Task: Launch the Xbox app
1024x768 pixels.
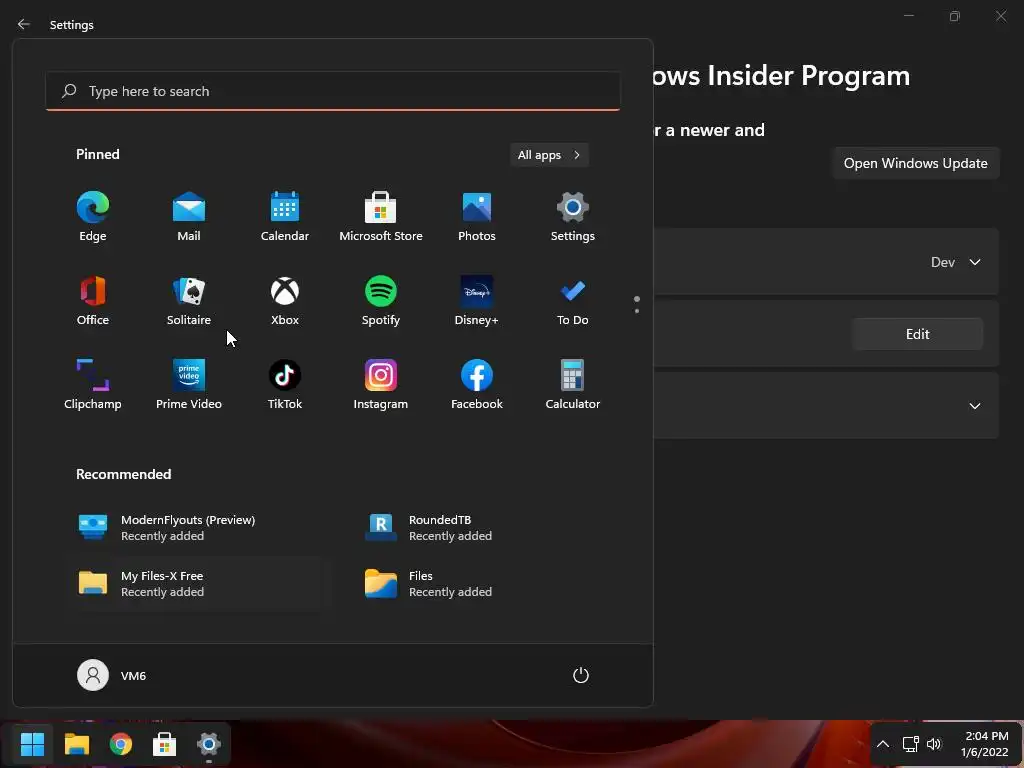Action: [x=285, y=300]
